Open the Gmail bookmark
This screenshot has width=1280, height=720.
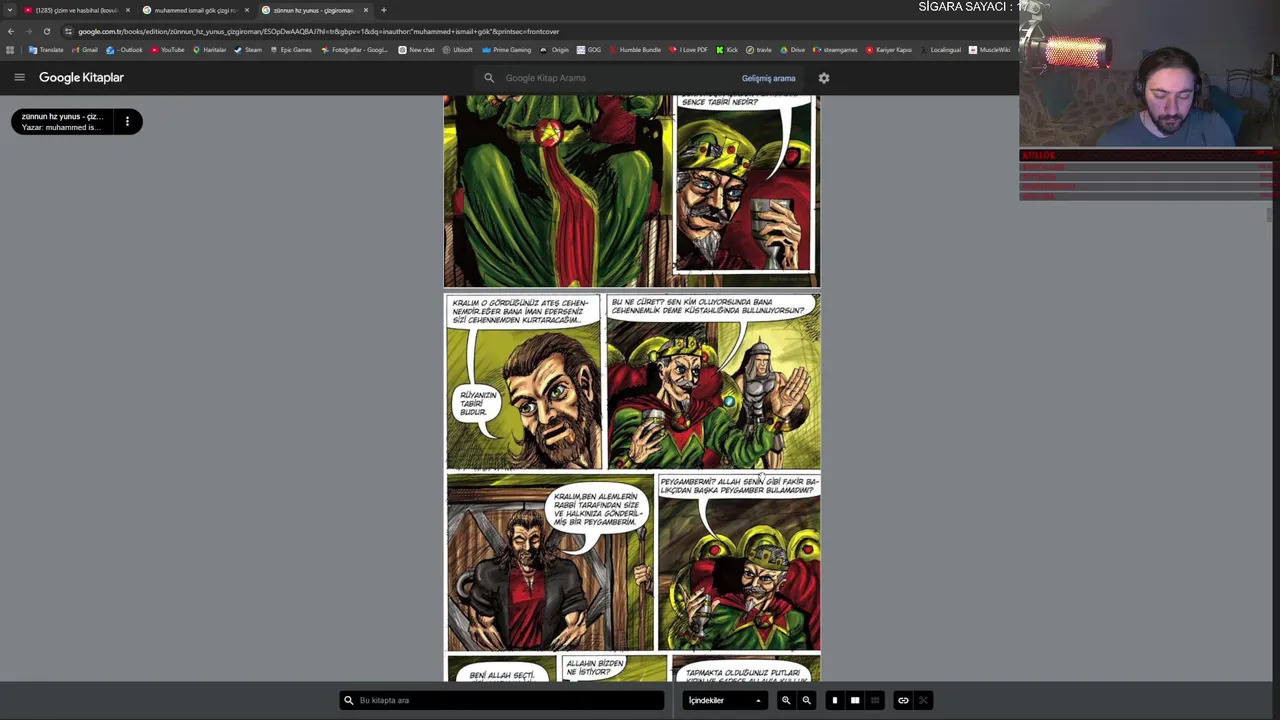coord(85,50)
